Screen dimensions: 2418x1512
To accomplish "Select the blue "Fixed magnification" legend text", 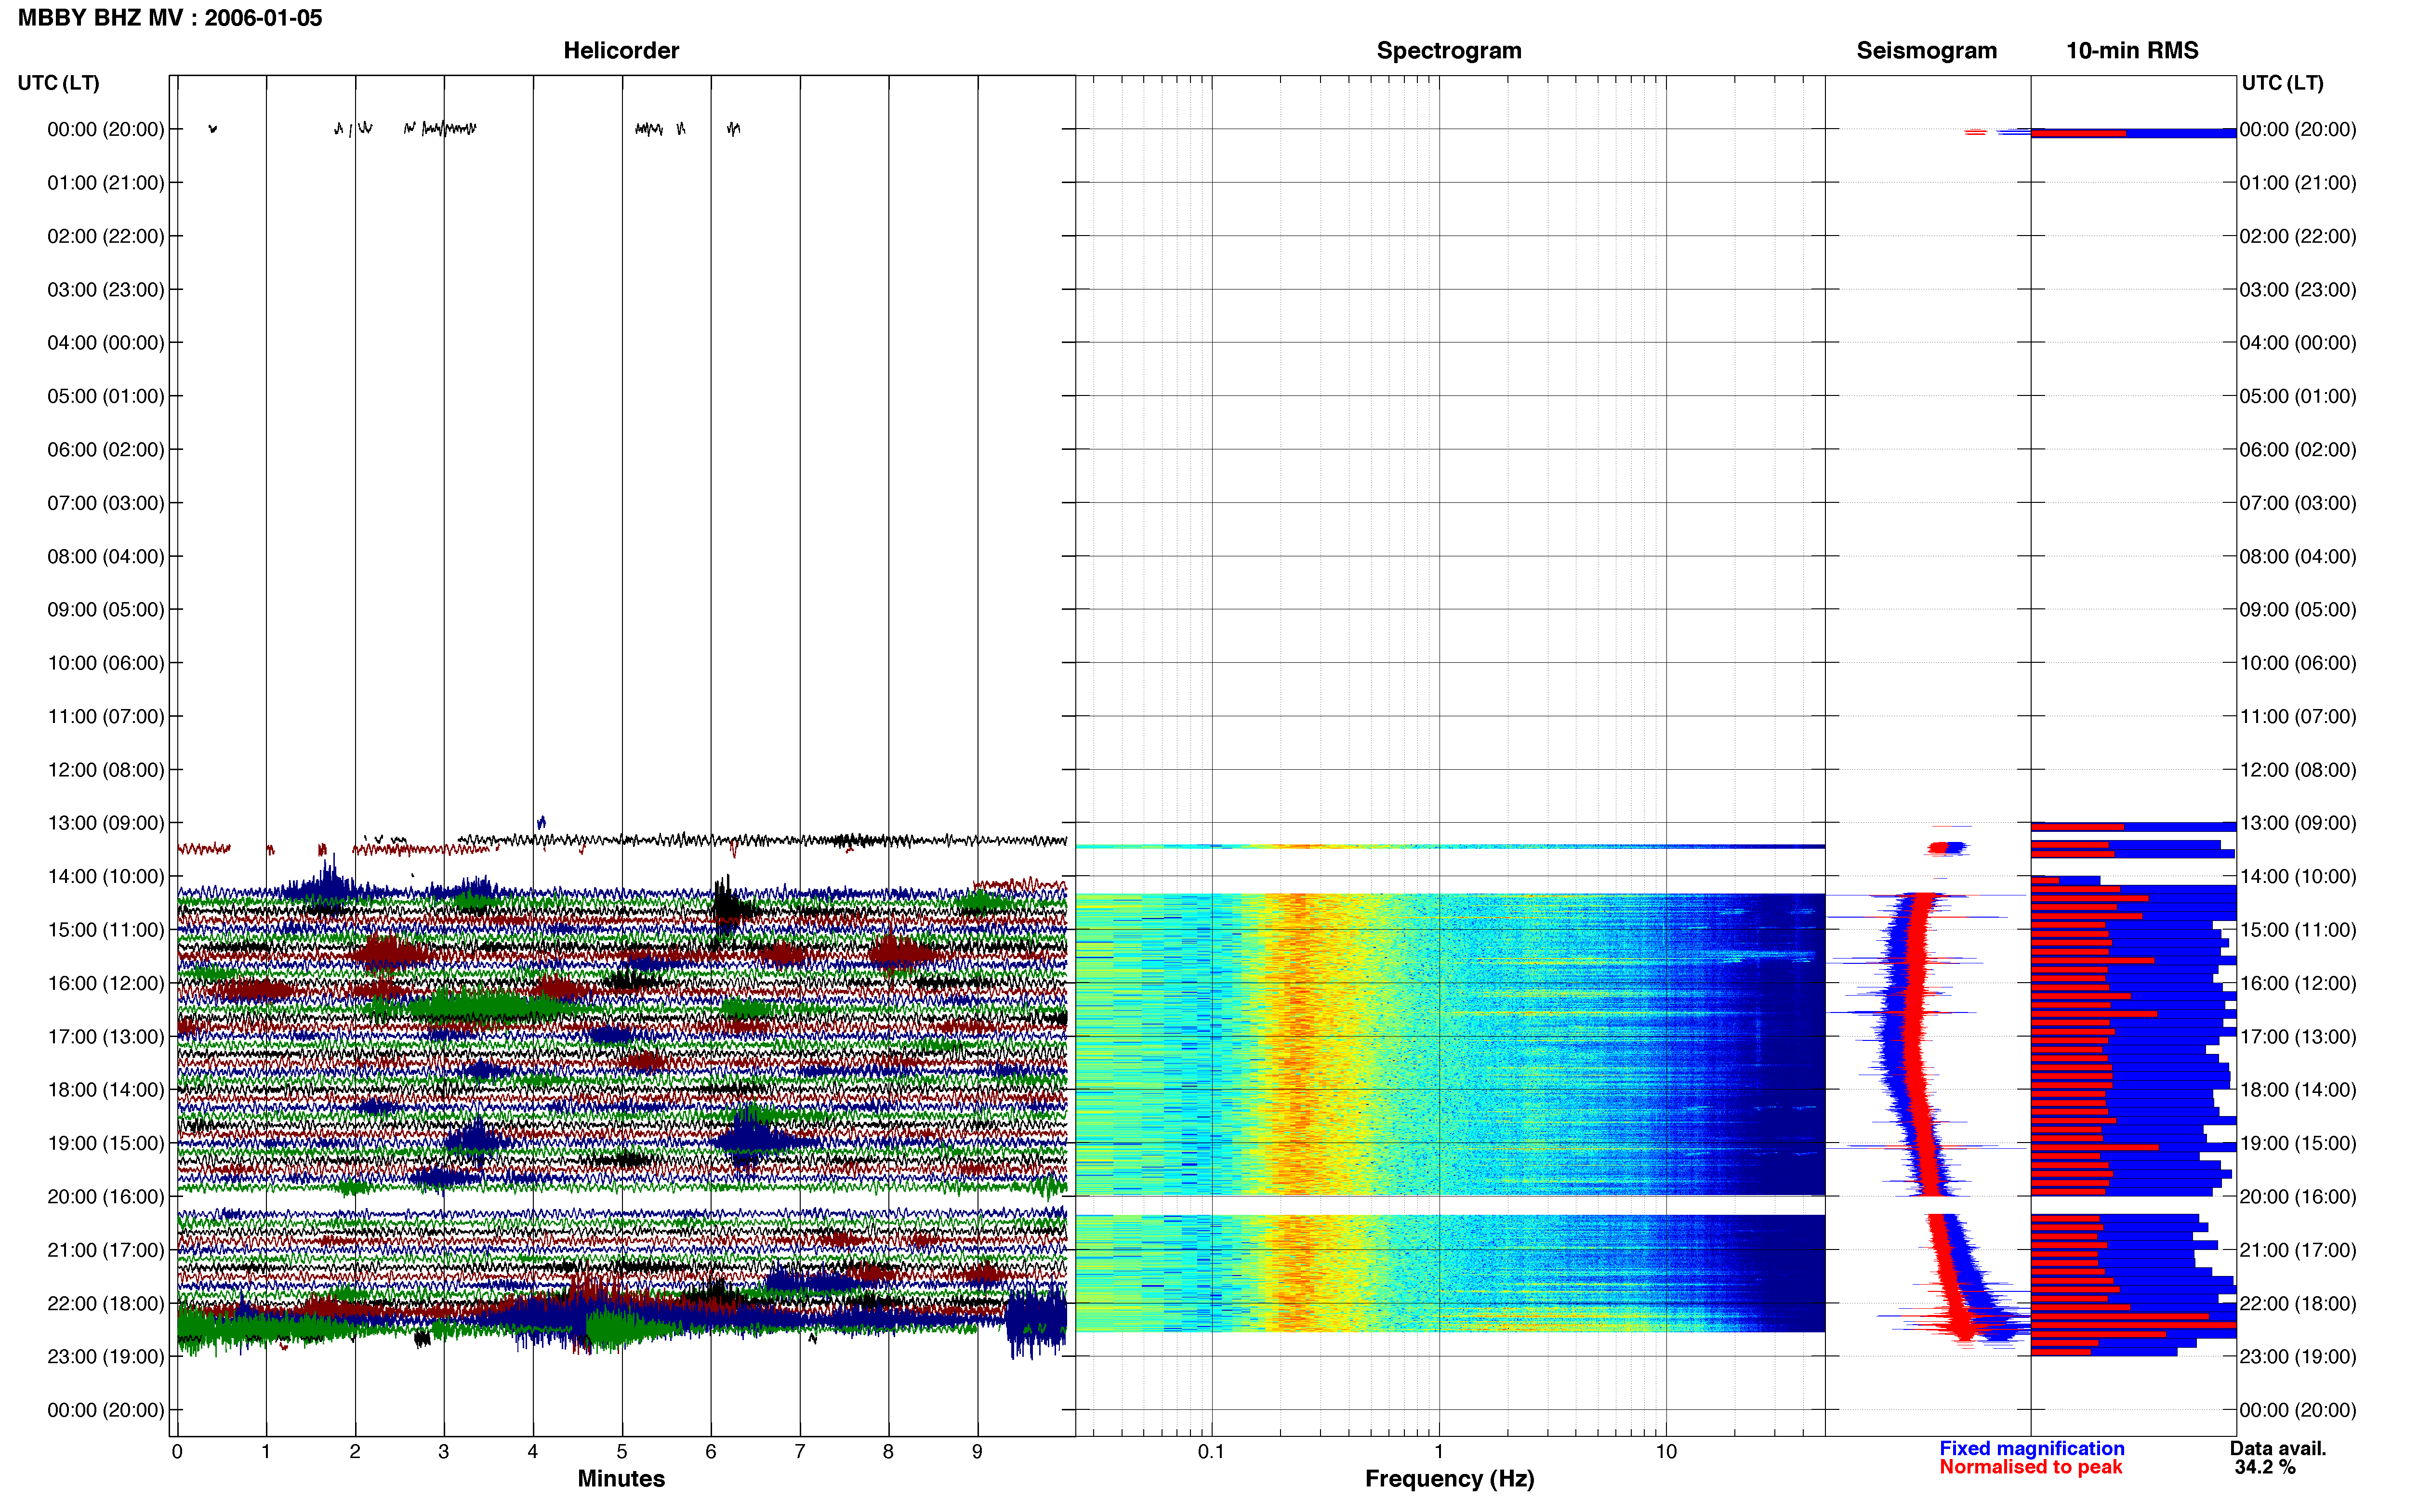I will pos(2032,1448).
